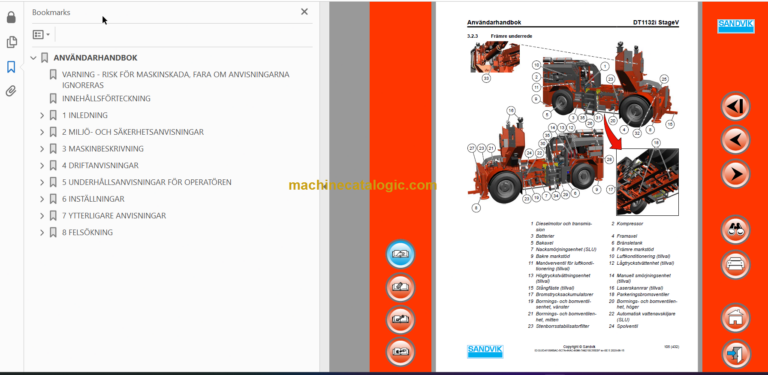Open the bookmarks options dropdown menu
Viewport: 768px width, 375px height.
(41, 35)
